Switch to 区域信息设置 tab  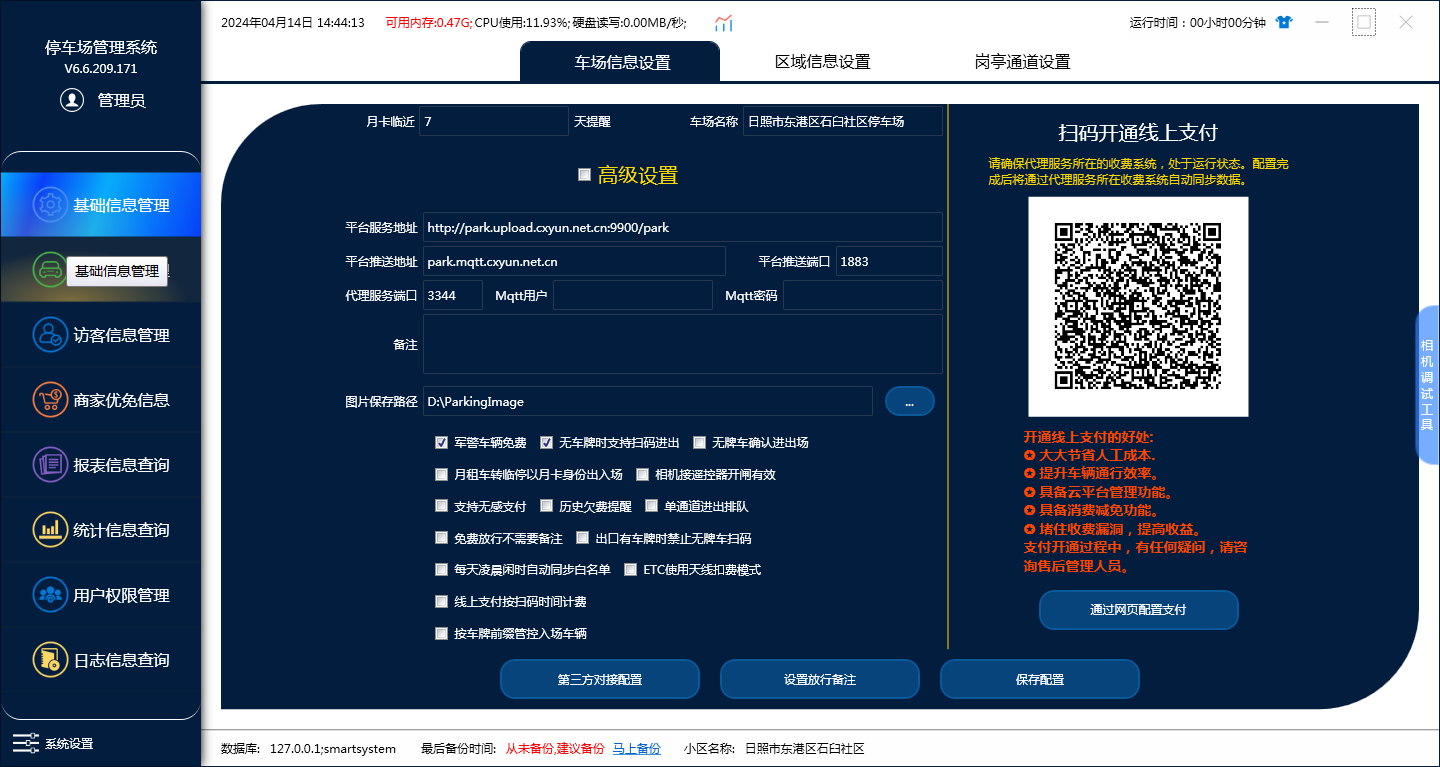pyautogui.click(x=822, y=62)
